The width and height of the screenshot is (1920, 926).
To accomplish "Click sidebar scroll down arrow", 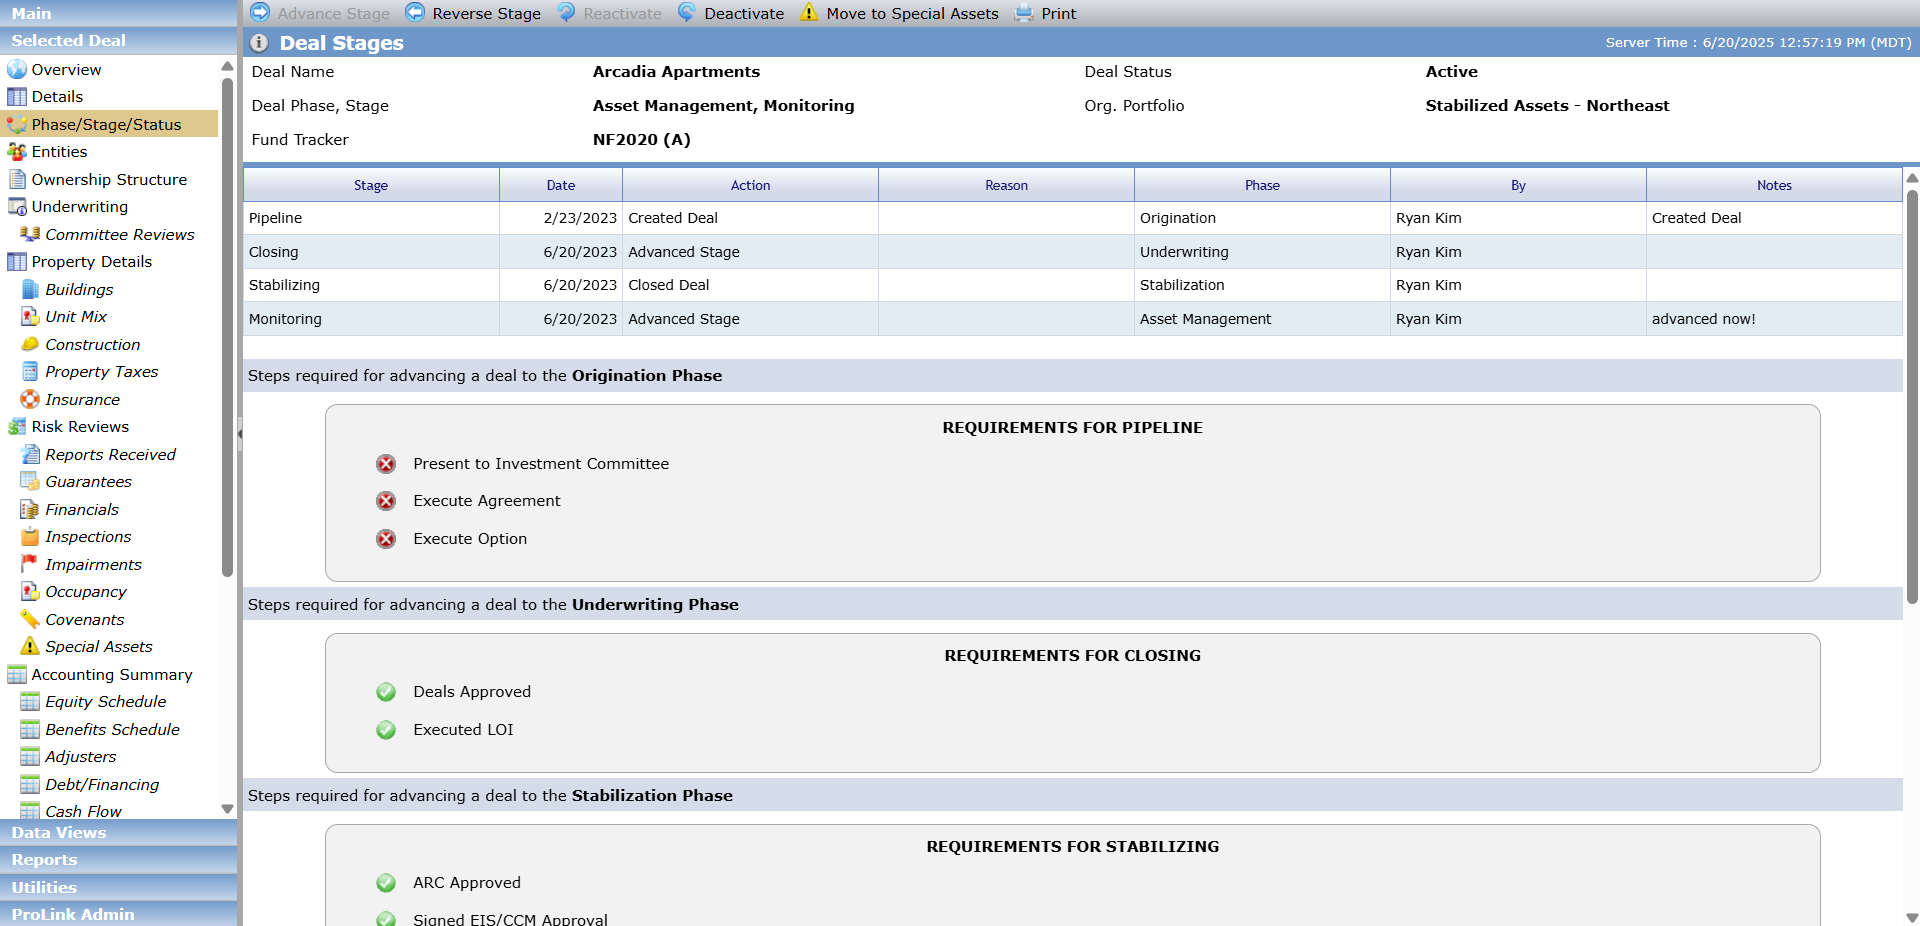I will [227, 809].
